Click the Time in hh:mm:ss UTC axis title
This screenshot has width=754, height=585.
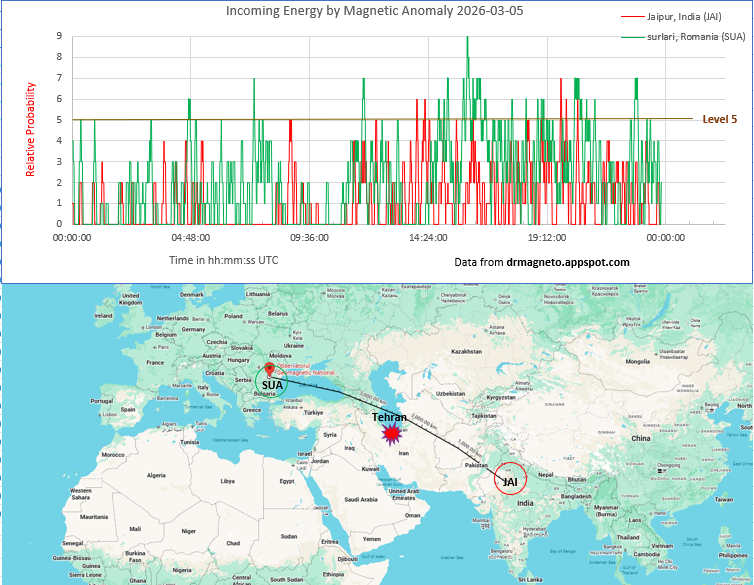tap(223, 260)
